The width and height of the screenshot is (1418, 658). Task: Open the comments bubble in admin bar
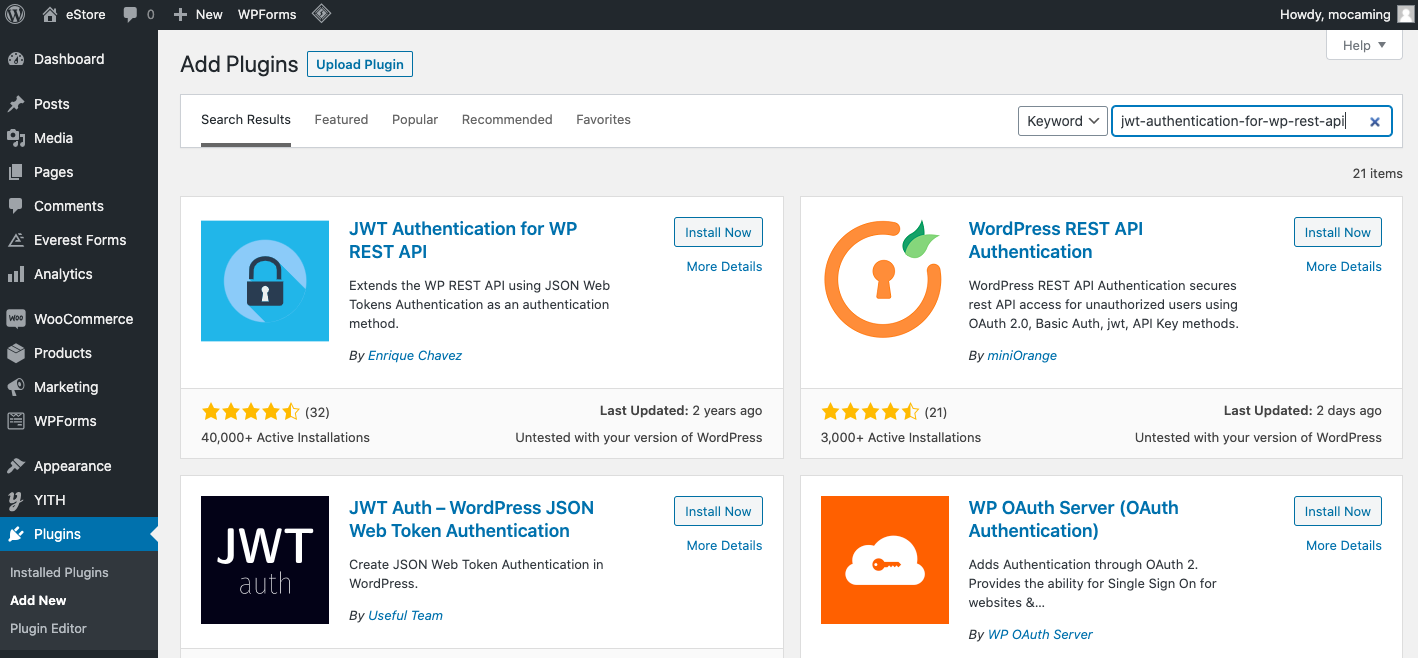click(131, 15)
